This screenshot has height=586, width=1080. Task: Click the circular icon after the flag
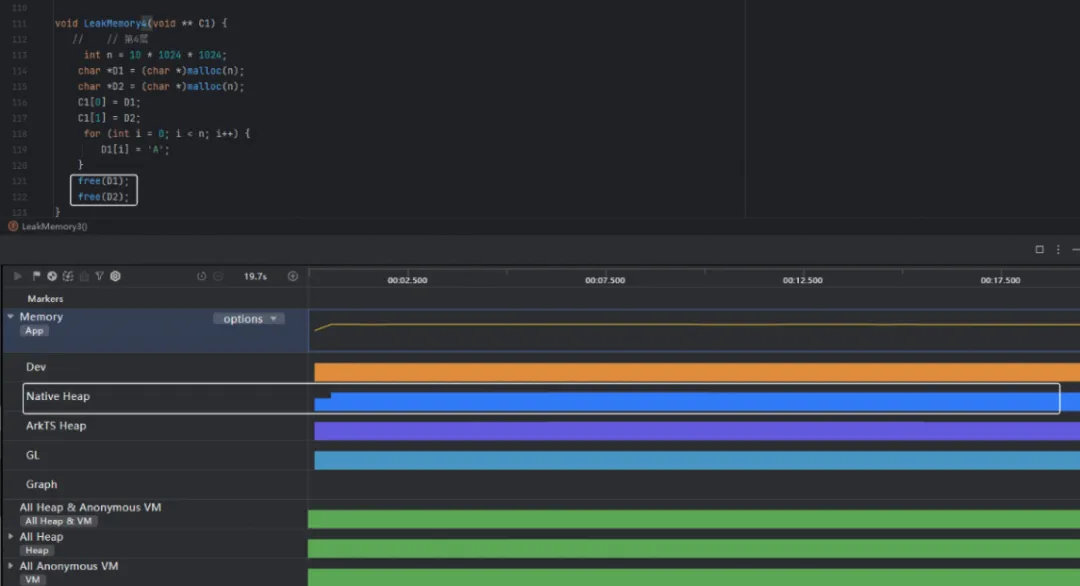click(x=52, y=276)
